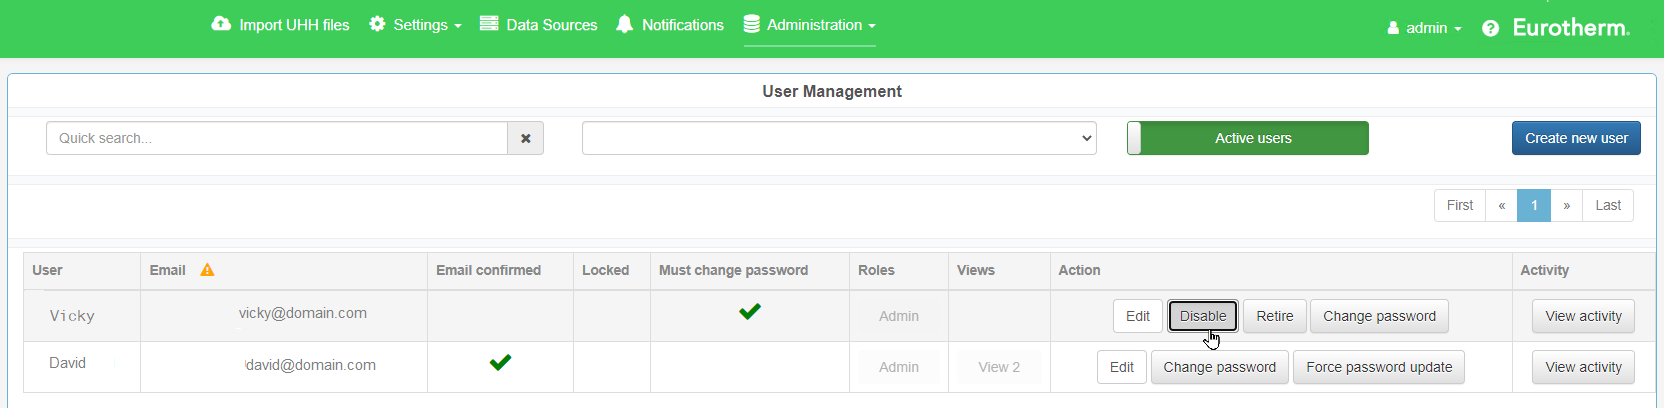The height and width of the screenshot is (408, 1664).
Task: Click the Import UHH files cloud icon
Action: (221, 24)
